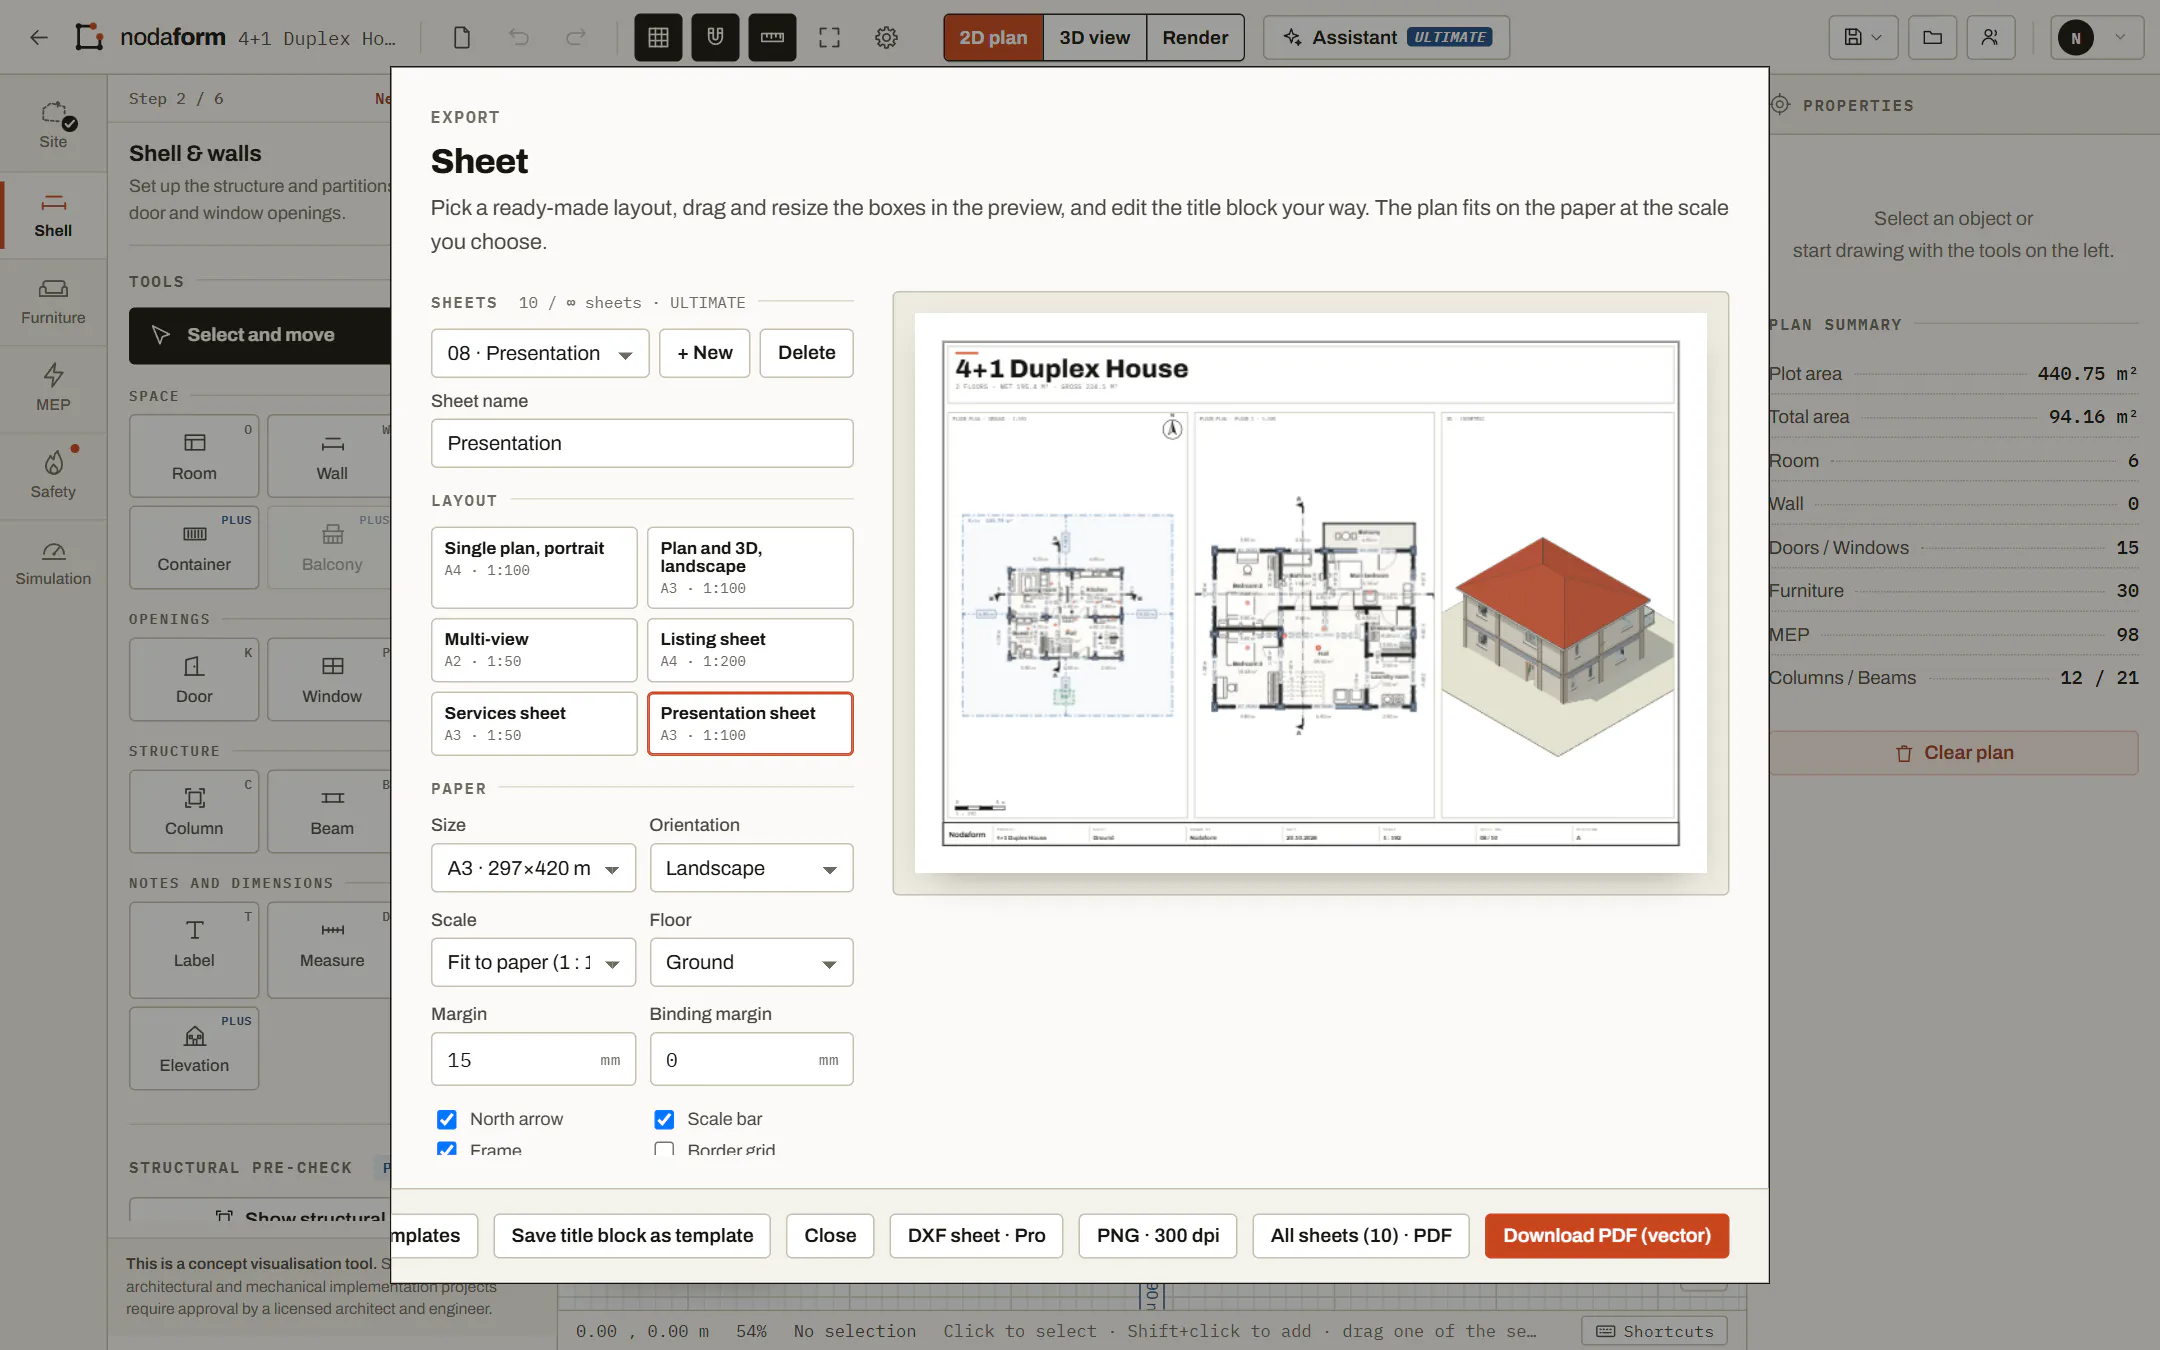Image resolution: width=2160 pixels, height=1350 pixels.
Task: Click the undo arrow icon
Action: 518,37
